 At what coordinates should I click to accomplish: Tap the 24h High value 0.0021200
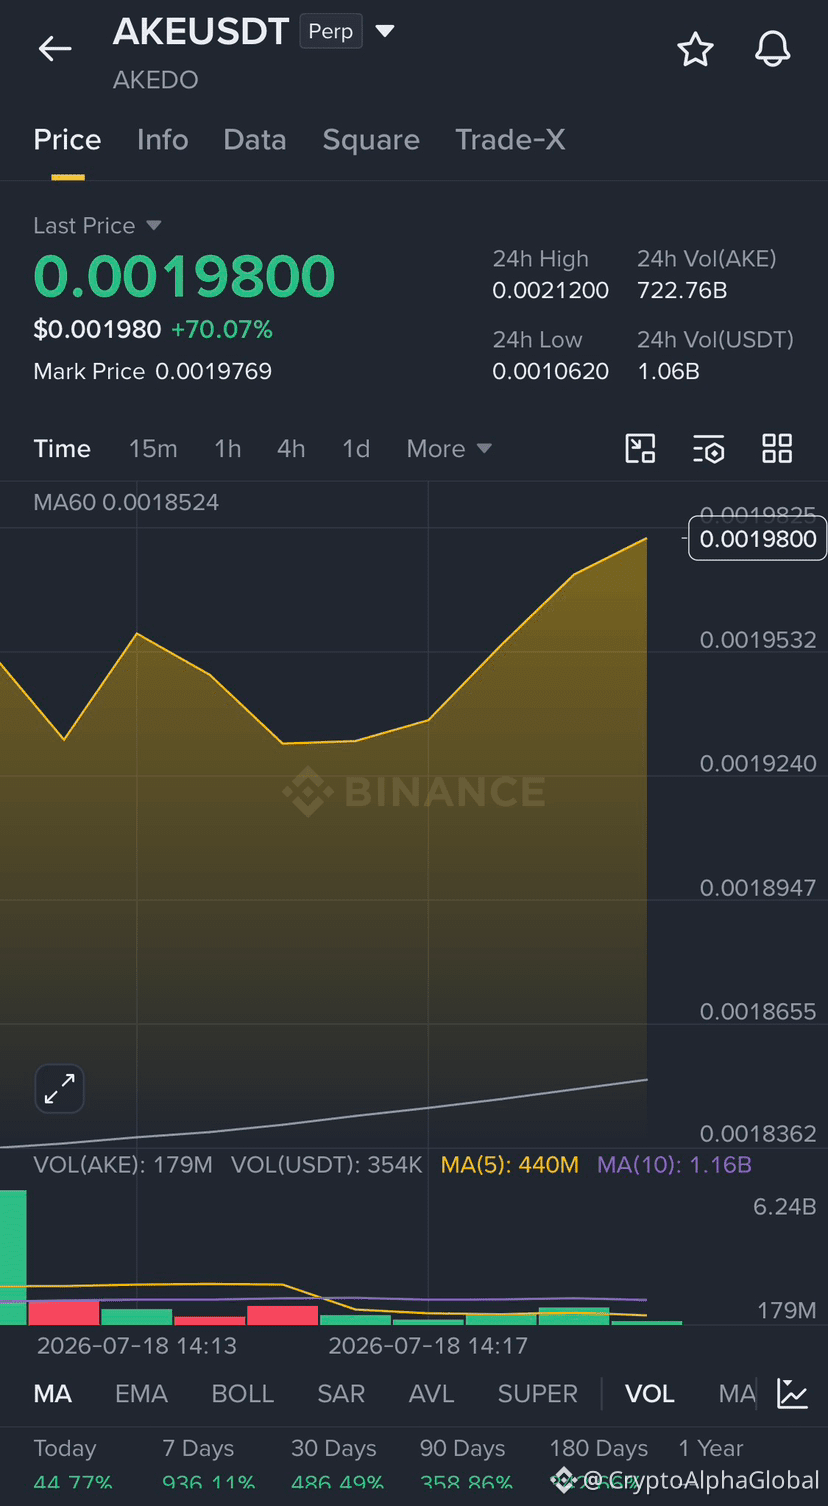(x=551, y=291)
